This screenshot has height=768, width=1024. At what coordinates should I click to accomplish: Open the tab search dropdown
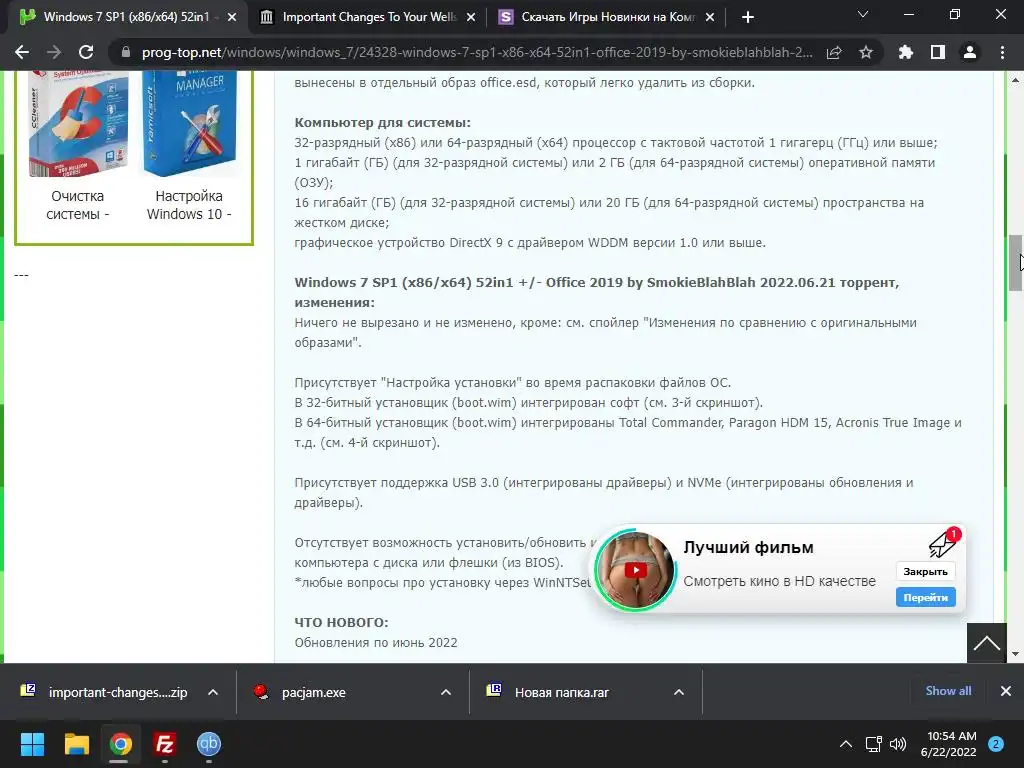[863, 14]
